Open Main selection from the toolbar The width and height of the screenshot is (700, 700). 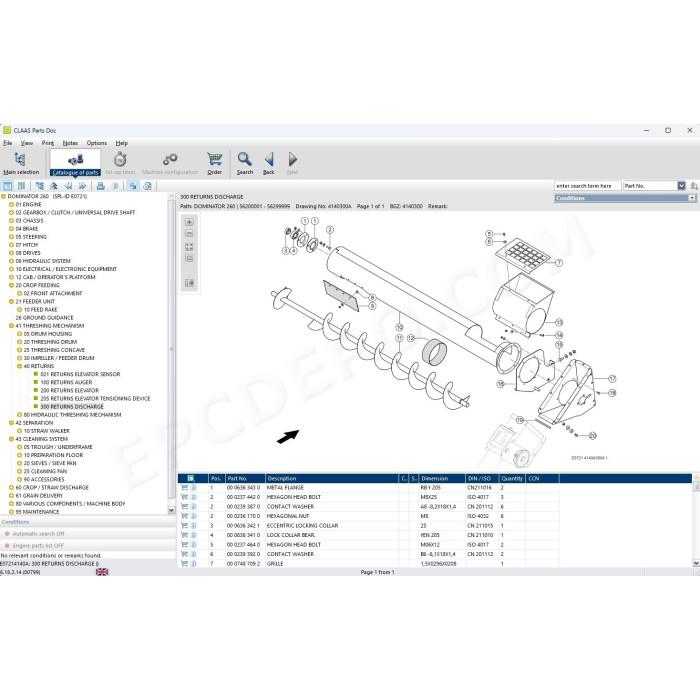(x=21, y=163)
